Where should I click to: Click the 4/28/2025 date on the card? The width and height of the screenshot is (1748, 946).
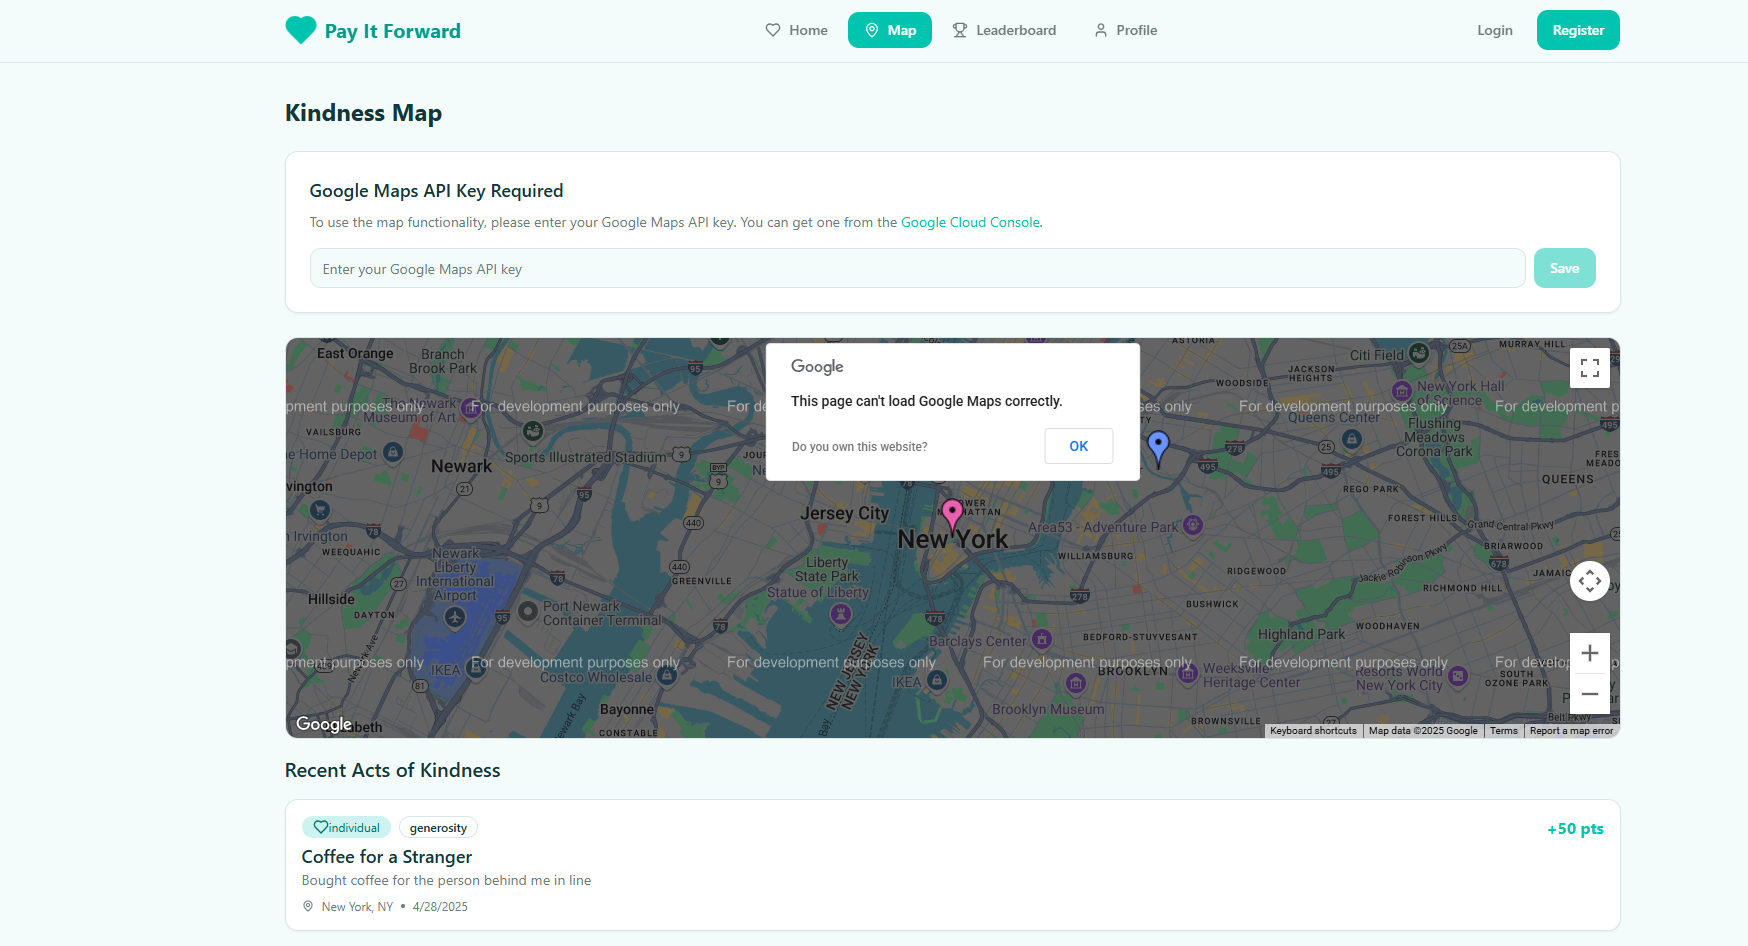[440, 907]
